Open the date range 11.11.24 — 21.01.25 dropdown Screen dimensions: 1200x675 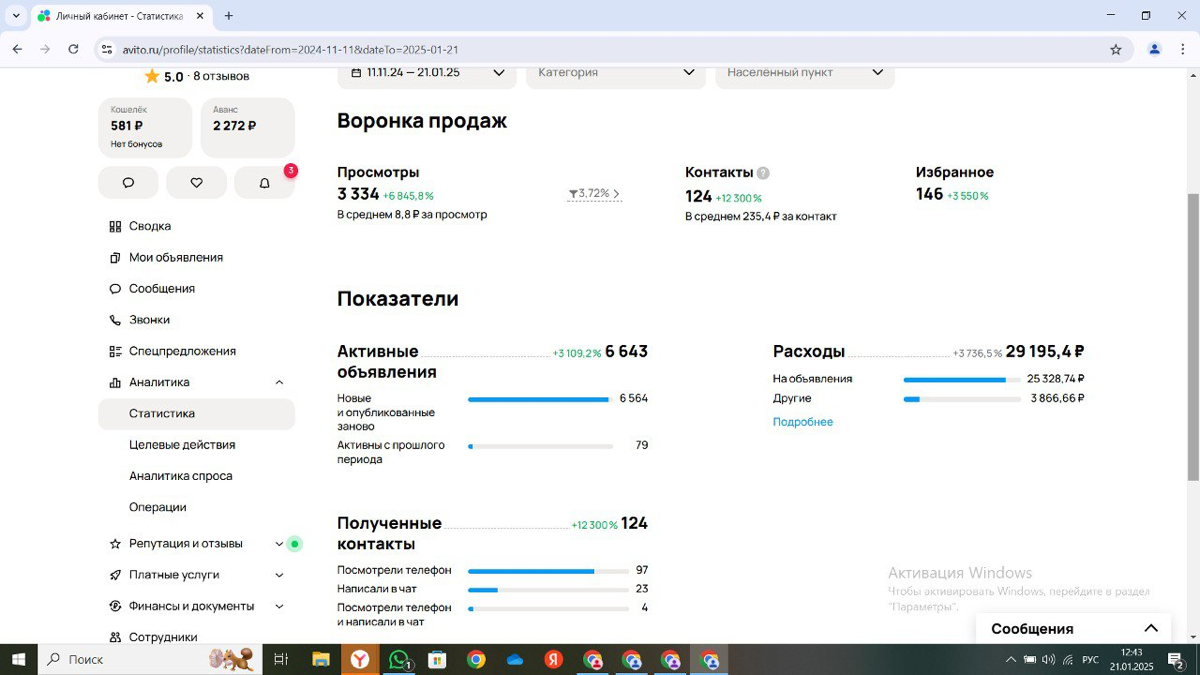pyautogui.click(x=427, y=73)
